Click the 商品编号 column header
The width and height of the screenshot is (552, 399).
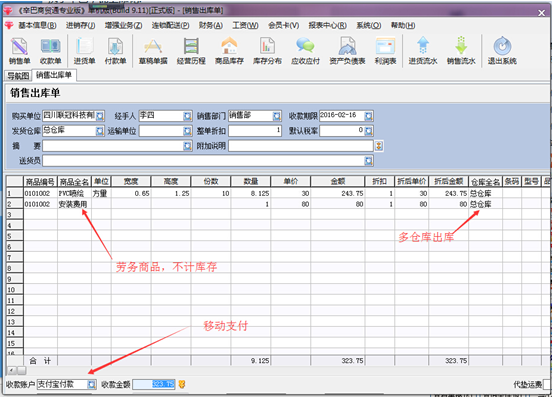point(40,181)
